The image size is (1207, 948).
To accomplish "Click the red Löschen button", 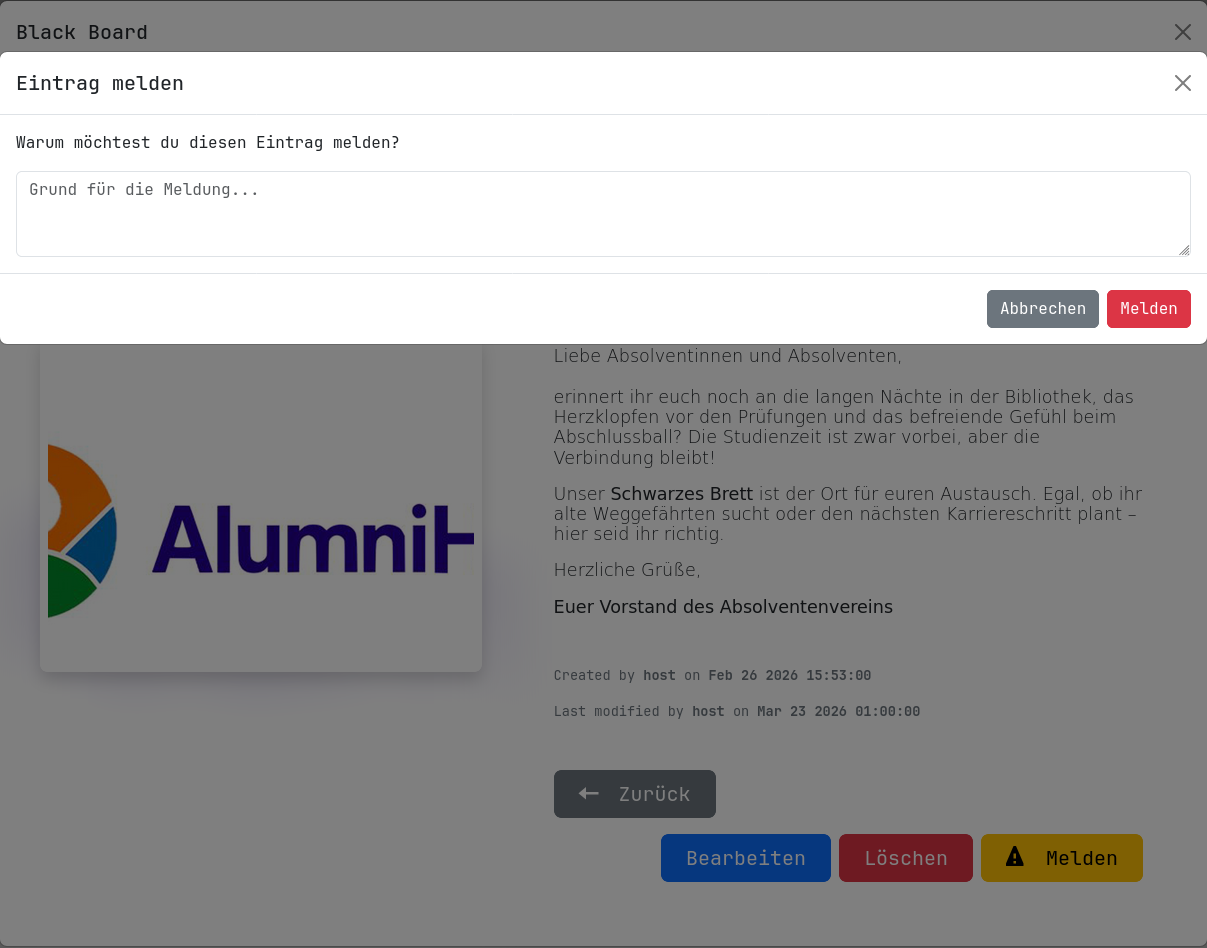I will (905, 858).
